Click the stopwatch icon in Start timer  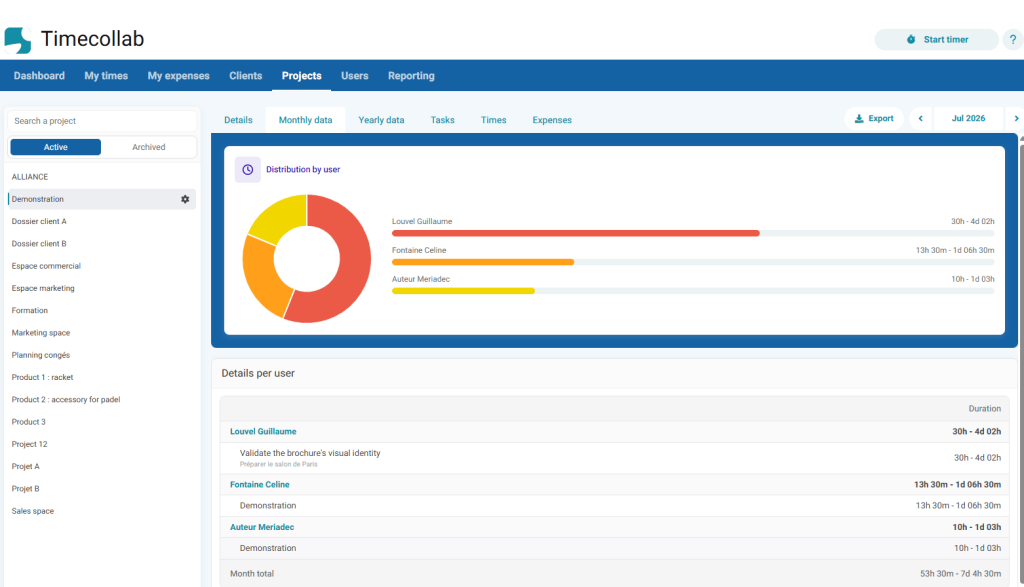coord(911,40)
